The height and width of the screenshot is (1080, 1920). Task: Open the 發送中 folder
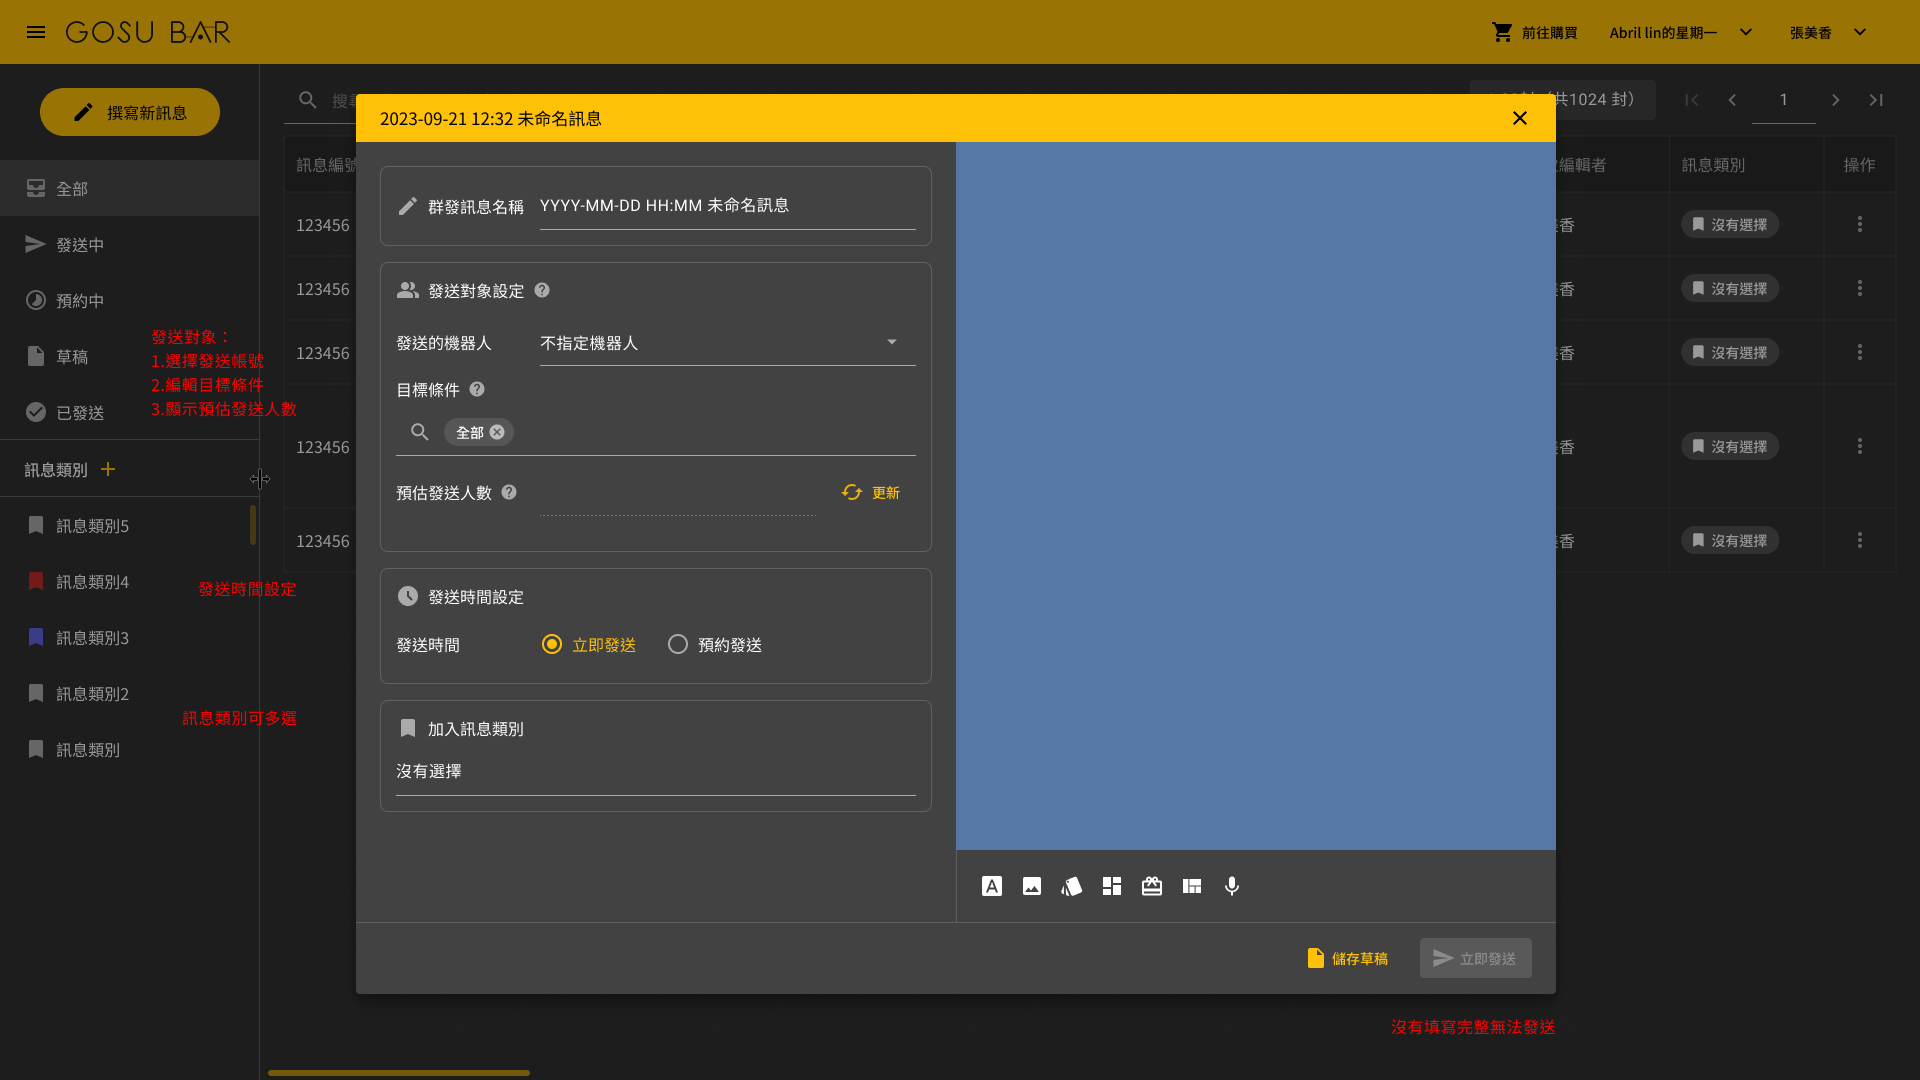click(x=130, y=244)
